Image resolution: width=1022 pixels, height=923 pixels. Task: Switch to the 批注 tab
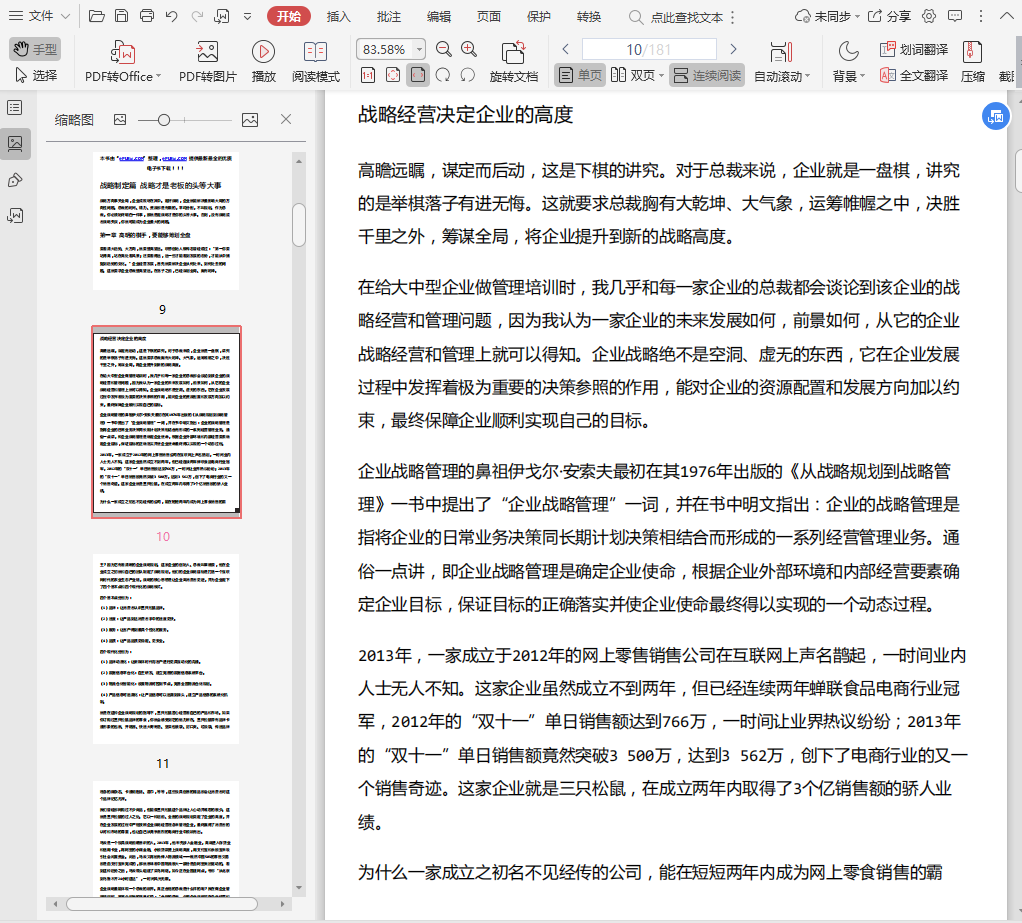pos(388,16)
